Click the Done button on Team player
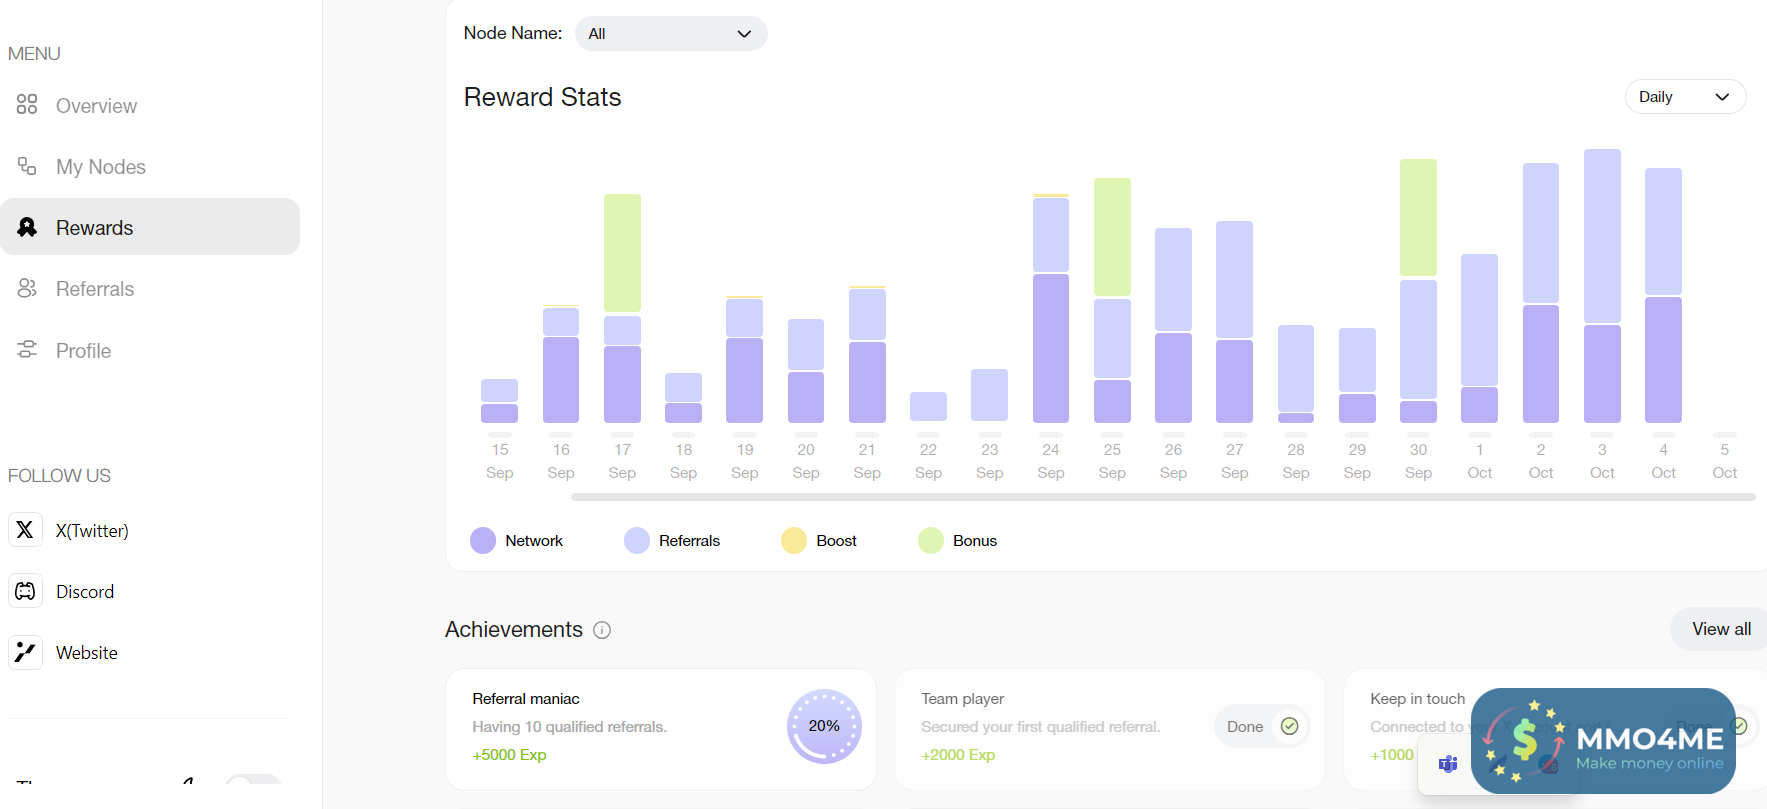The width and height of the screenshot is (1767, 809). point(1262,727)
